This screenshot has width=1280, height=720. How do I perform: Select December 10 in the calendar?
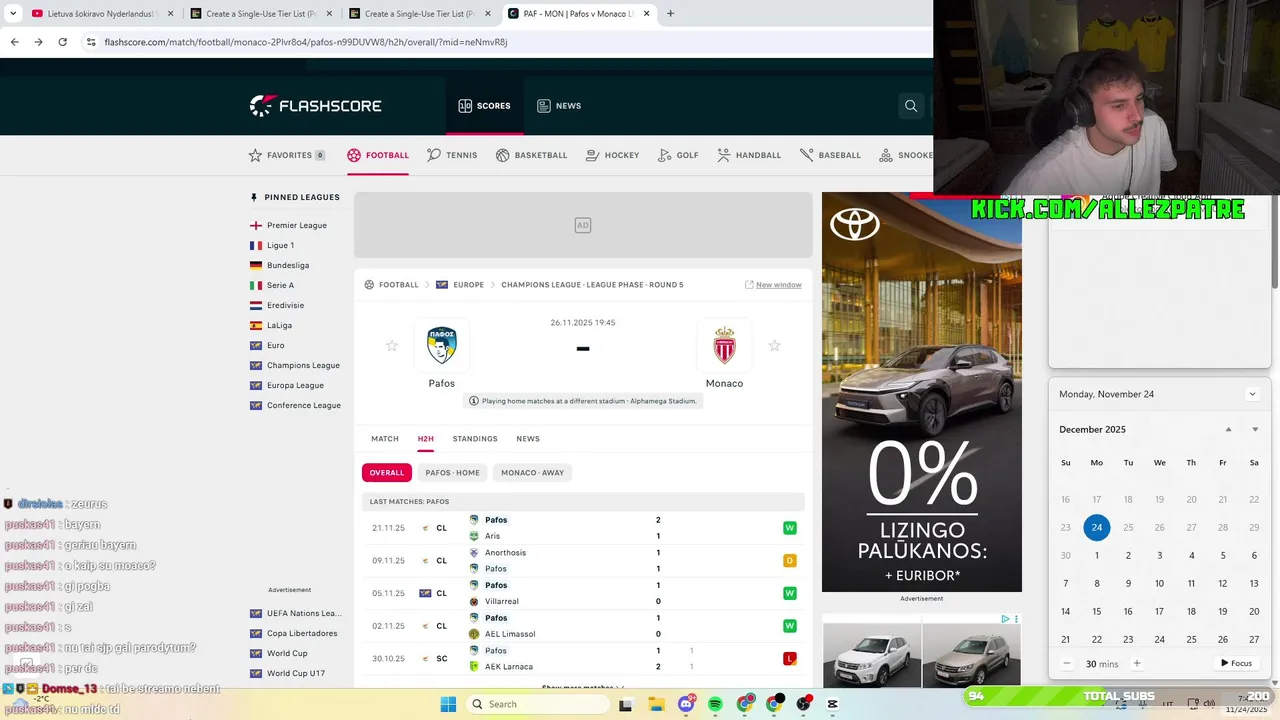tap(1160, 583)
